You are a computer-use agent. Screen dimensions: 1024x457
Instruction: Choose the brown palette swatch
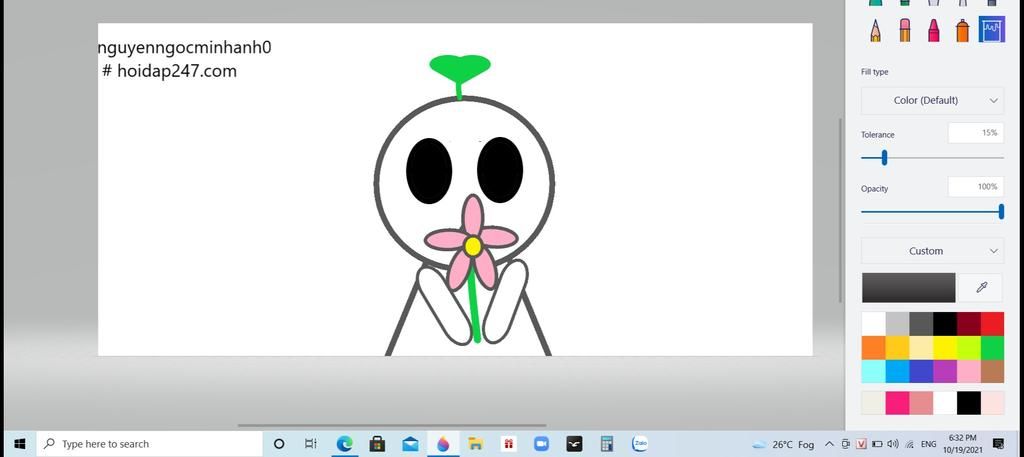tap(992, 371)
